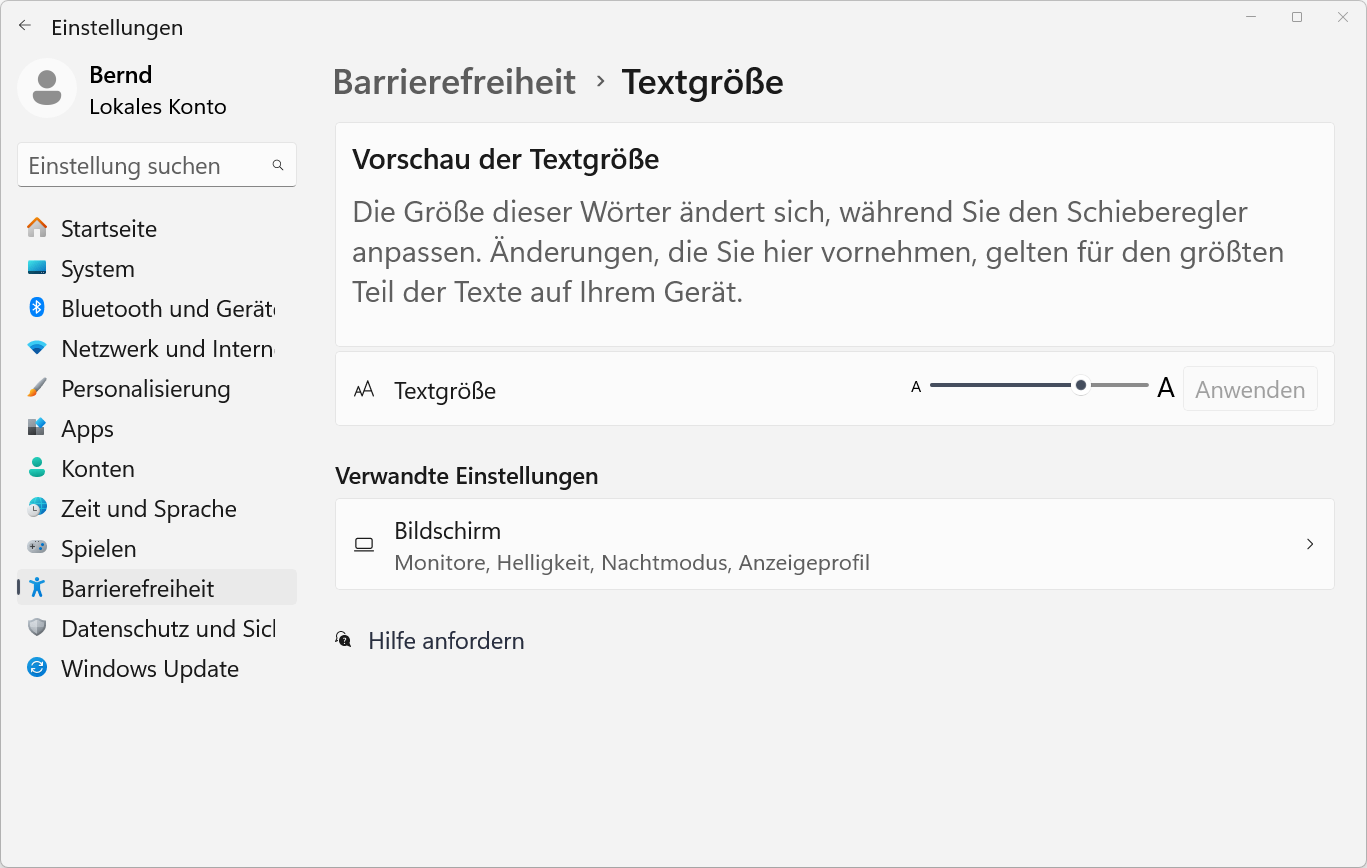Image resolution: width=1367 pixels, height=868 pixels.
Task: Expand Bildschirm settings via chevron
Action: coord(1310,544)
